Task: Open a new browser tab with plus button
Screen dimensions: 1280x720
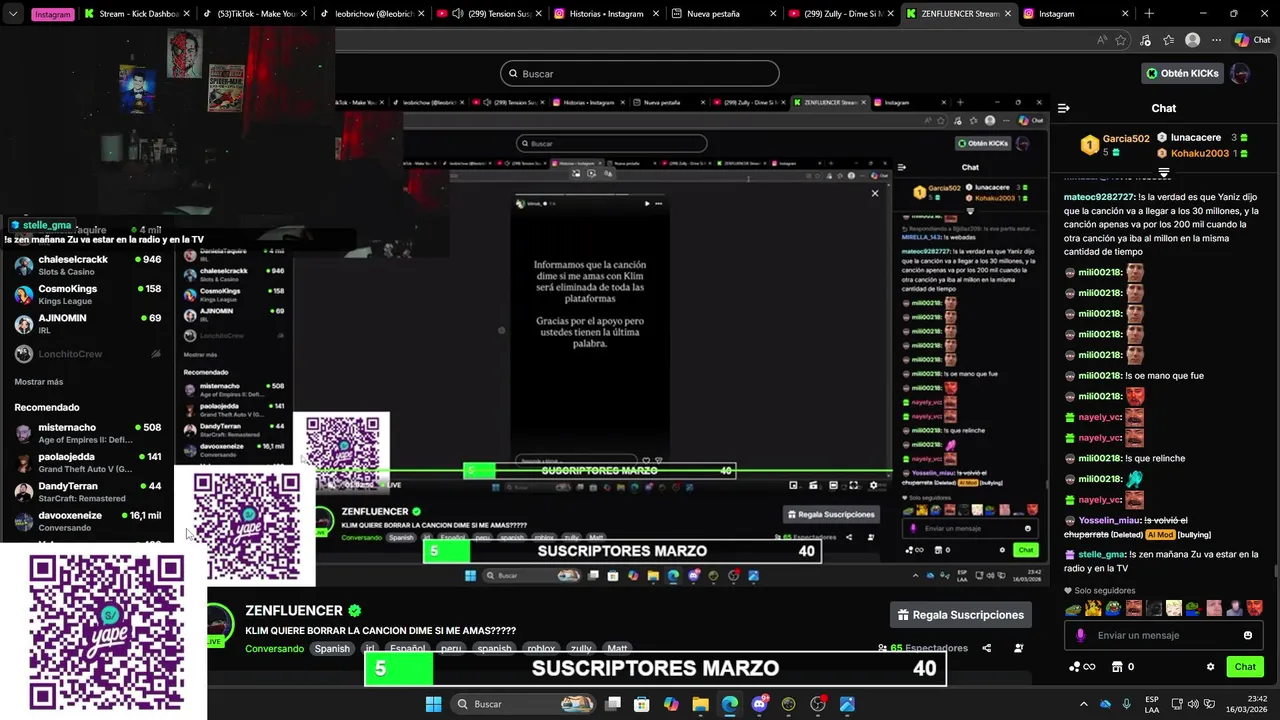Action: (1149, 14)
